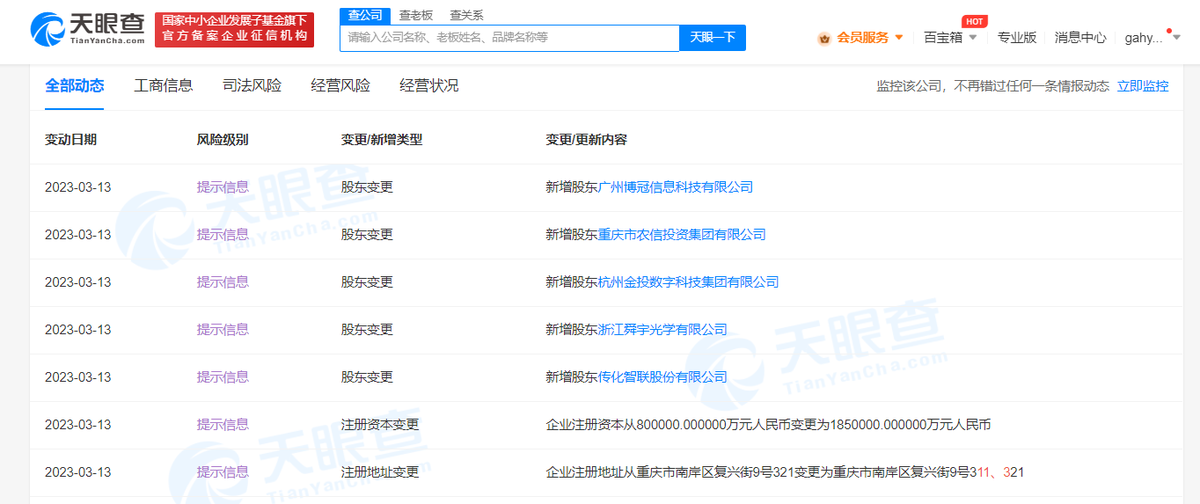Open 专业版 link
1200x504 pixels.
coord(1017,38)
